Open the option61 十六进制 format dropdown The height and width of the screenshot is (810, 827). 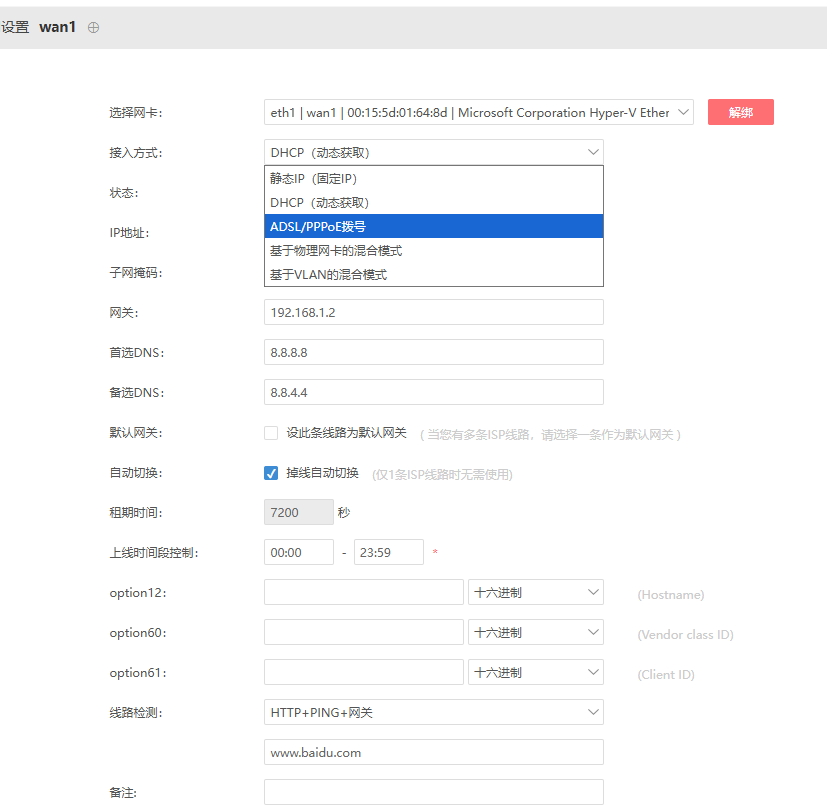click(x=536, y=672)
